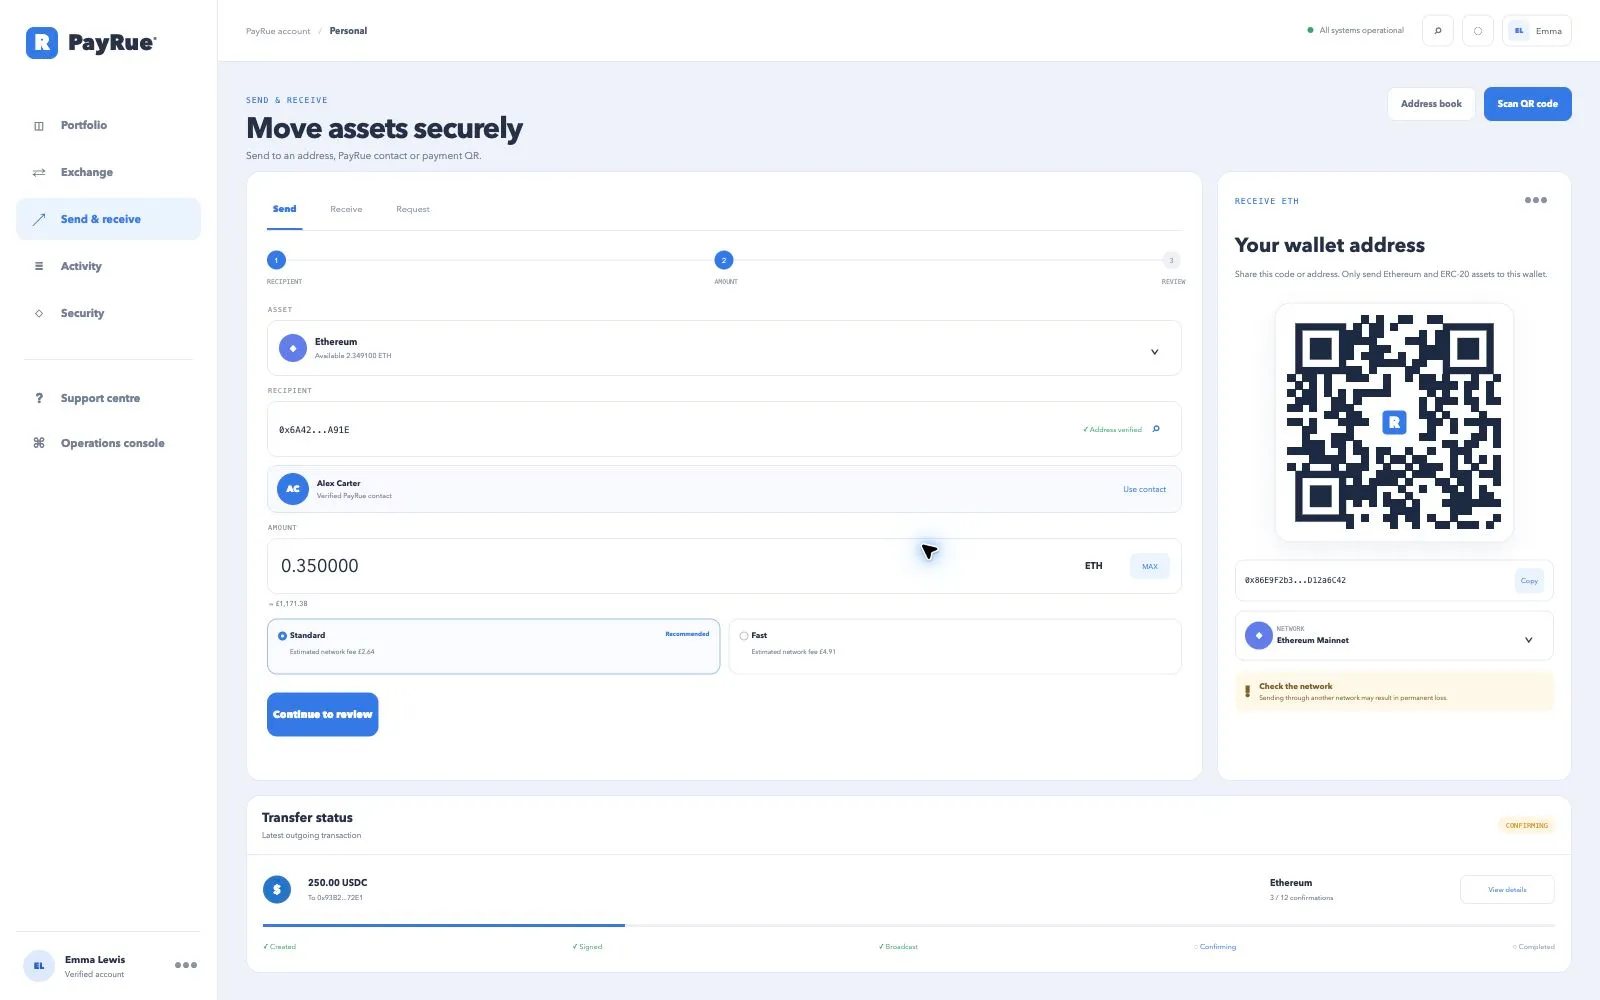Click the transfer progress bar
This screenshot has height=1000, width=1600.
(909, 926)
